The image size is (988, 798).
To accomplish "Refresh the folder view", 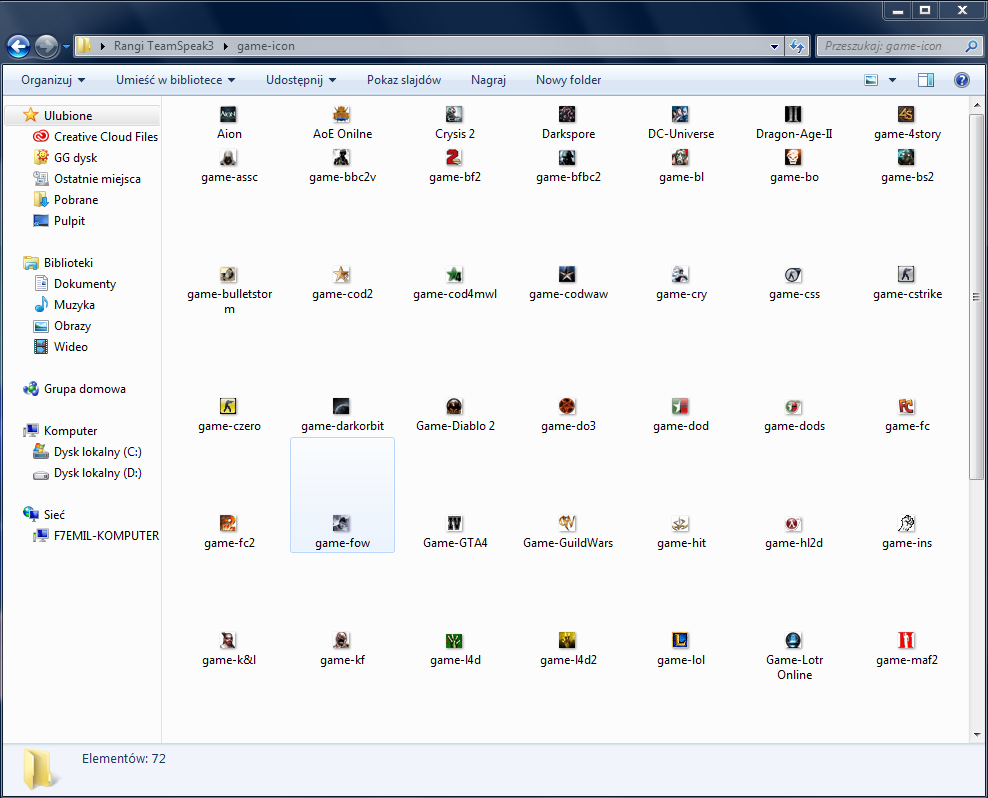I will (x=797, y=46).
